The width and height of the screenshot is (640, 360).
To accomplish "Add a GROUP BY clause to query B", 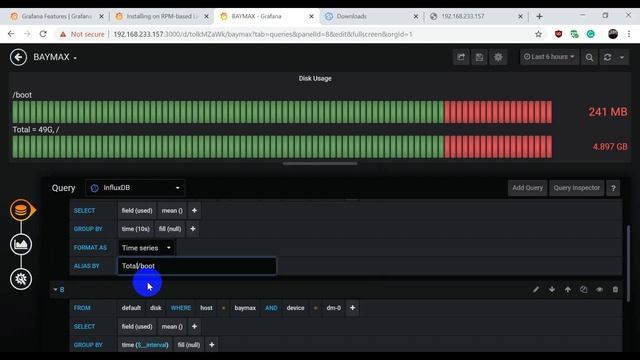I will point(211,345).
